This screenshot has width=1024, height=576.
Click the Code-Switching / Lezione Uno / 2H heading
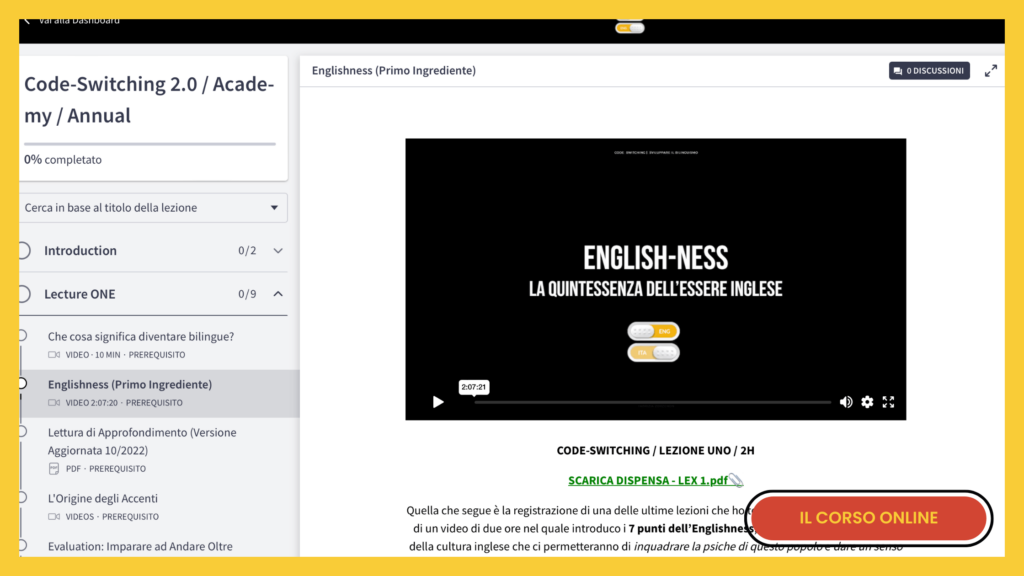[x=656, y=451]
